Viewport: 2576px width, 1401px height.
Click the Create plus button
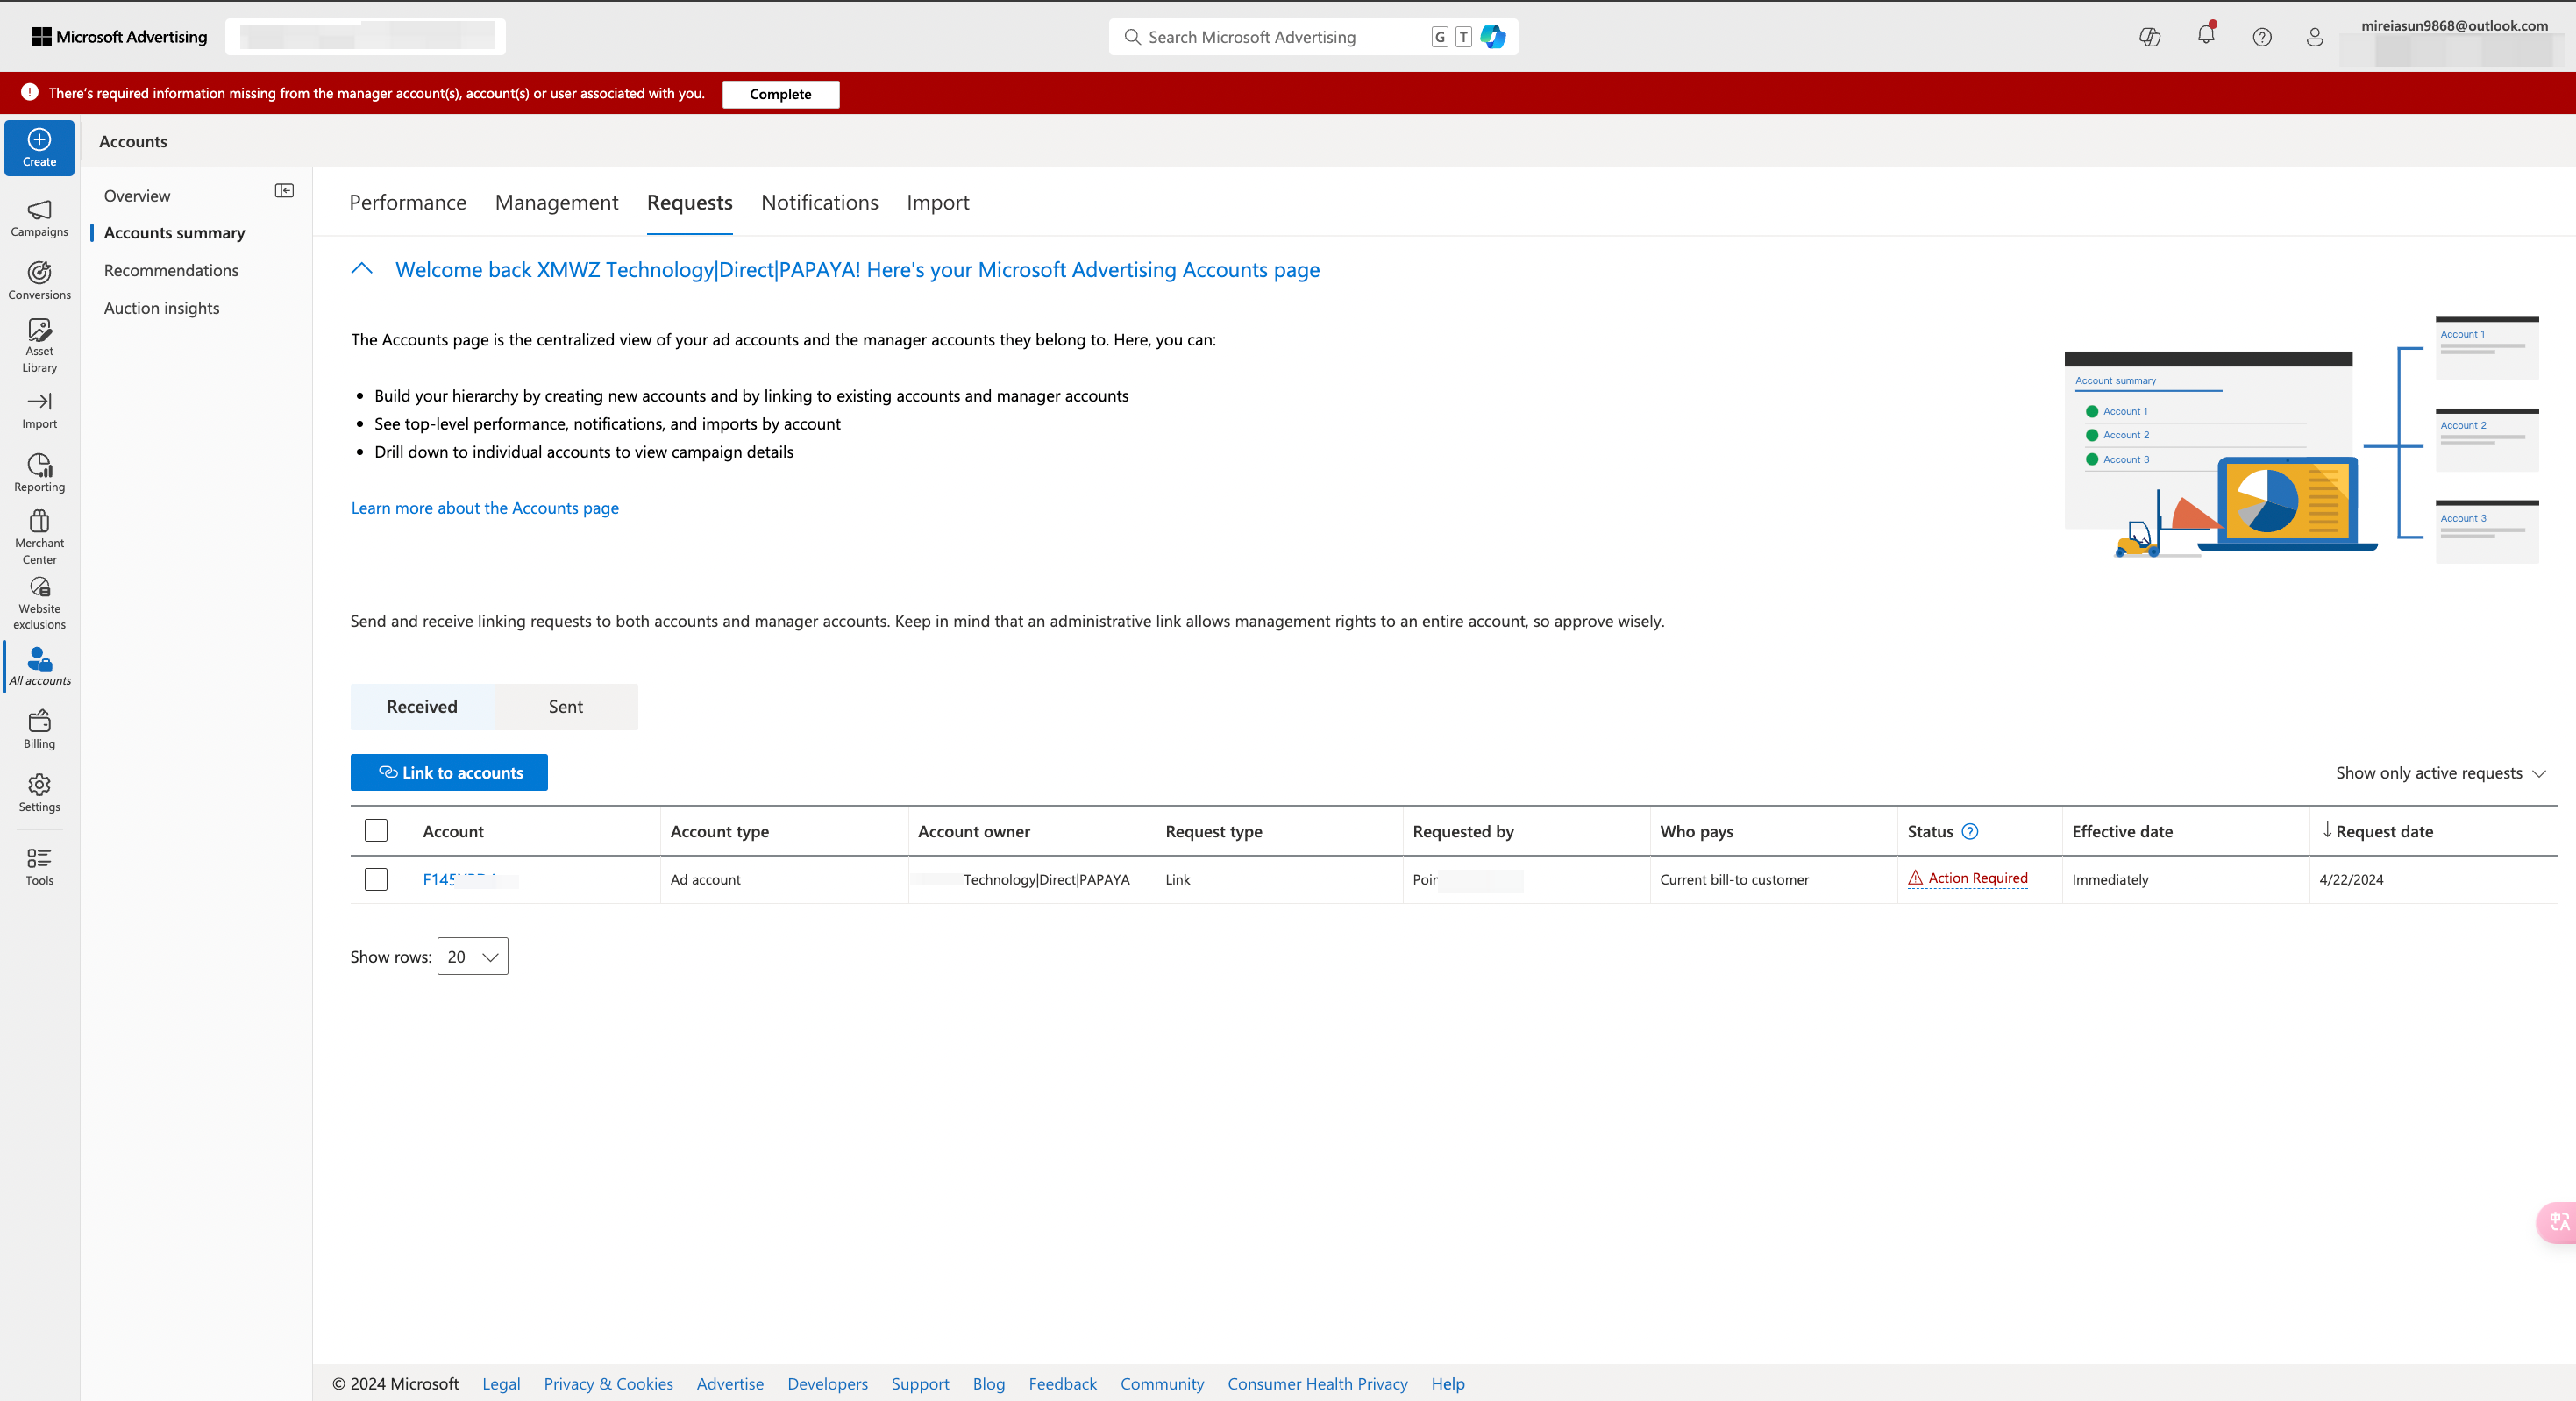(39, 147)
